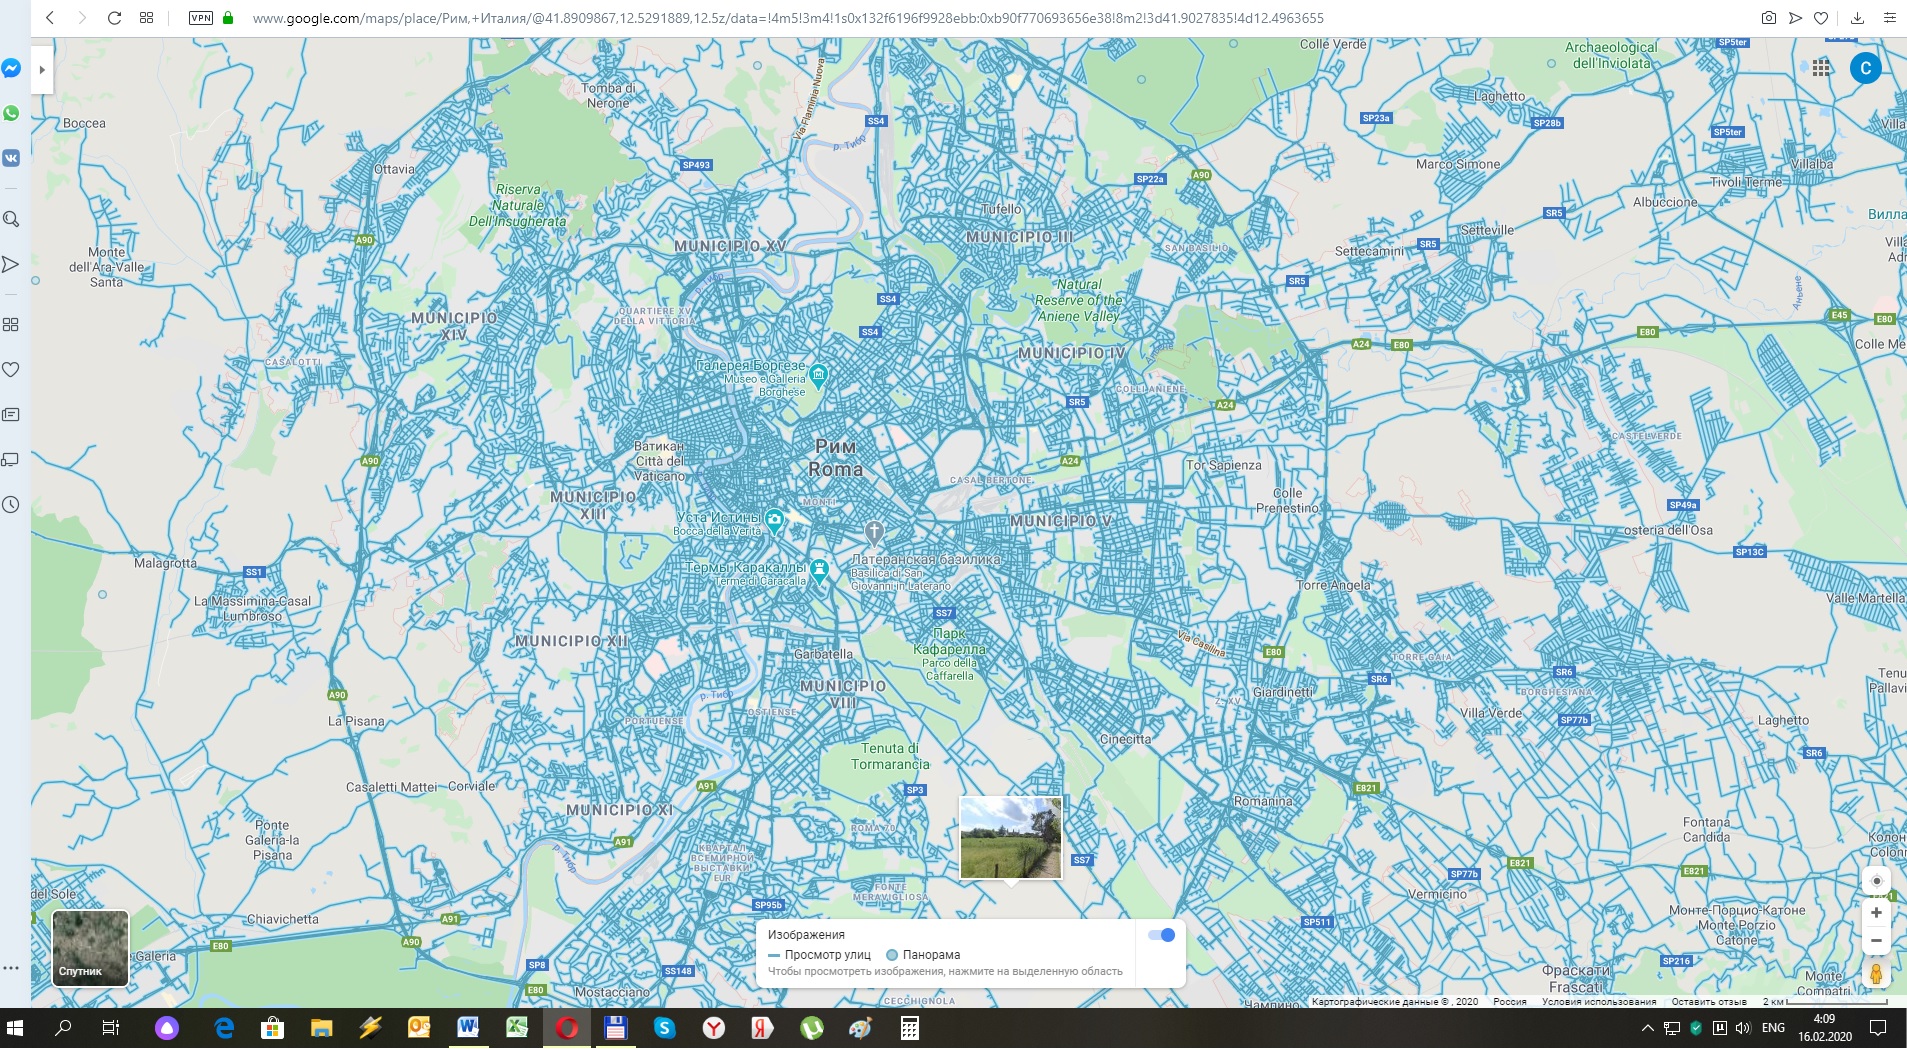Click the Google Maps URL field

788,18
